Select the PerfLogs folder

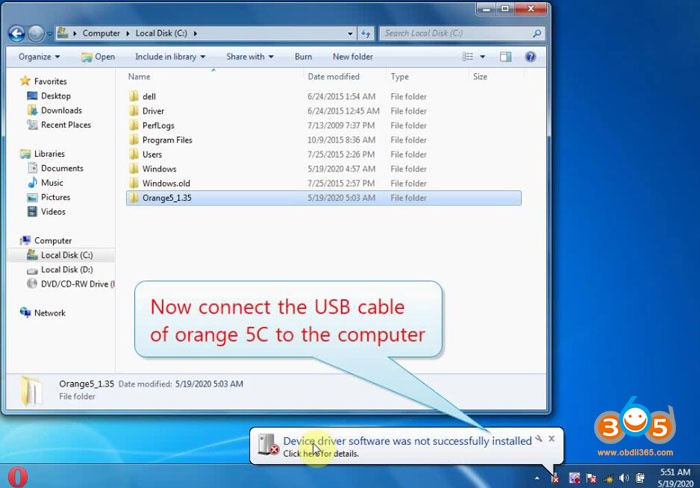[324, 125]
